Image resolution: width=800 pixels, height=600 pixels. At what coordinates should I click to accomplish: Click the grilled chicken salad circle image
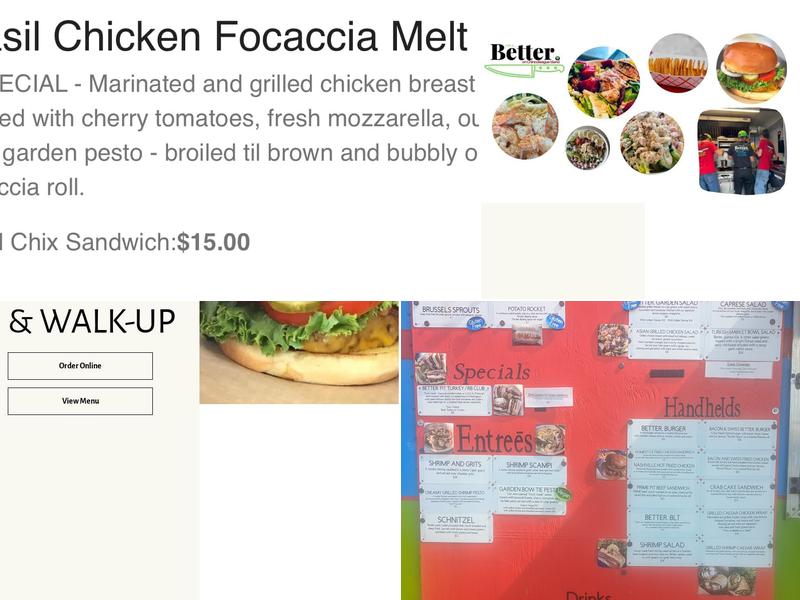(x=604, y=82)
